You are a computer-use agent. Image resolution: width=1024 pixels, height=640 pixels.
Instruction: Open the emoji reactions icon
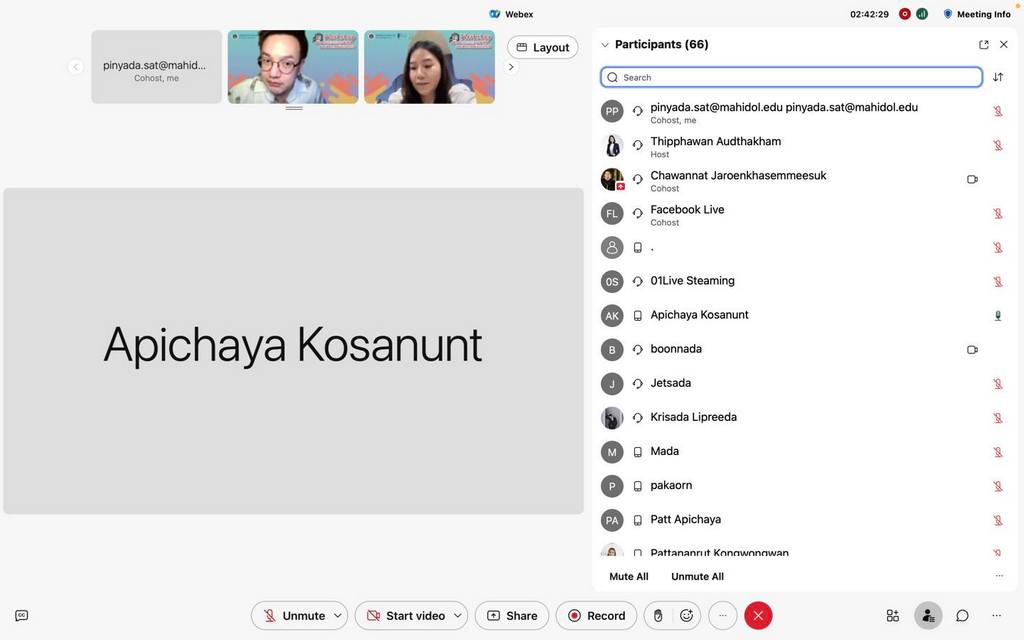tap(687, 616)
